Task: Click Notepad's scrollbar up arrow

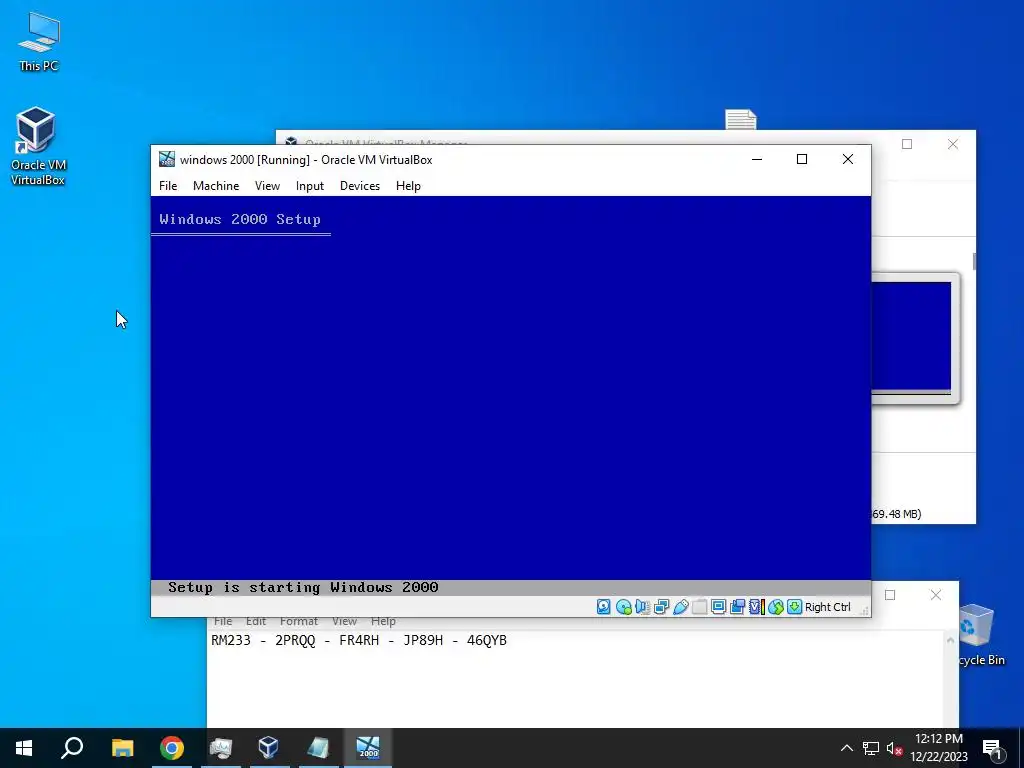Action: tap(950, 640)
